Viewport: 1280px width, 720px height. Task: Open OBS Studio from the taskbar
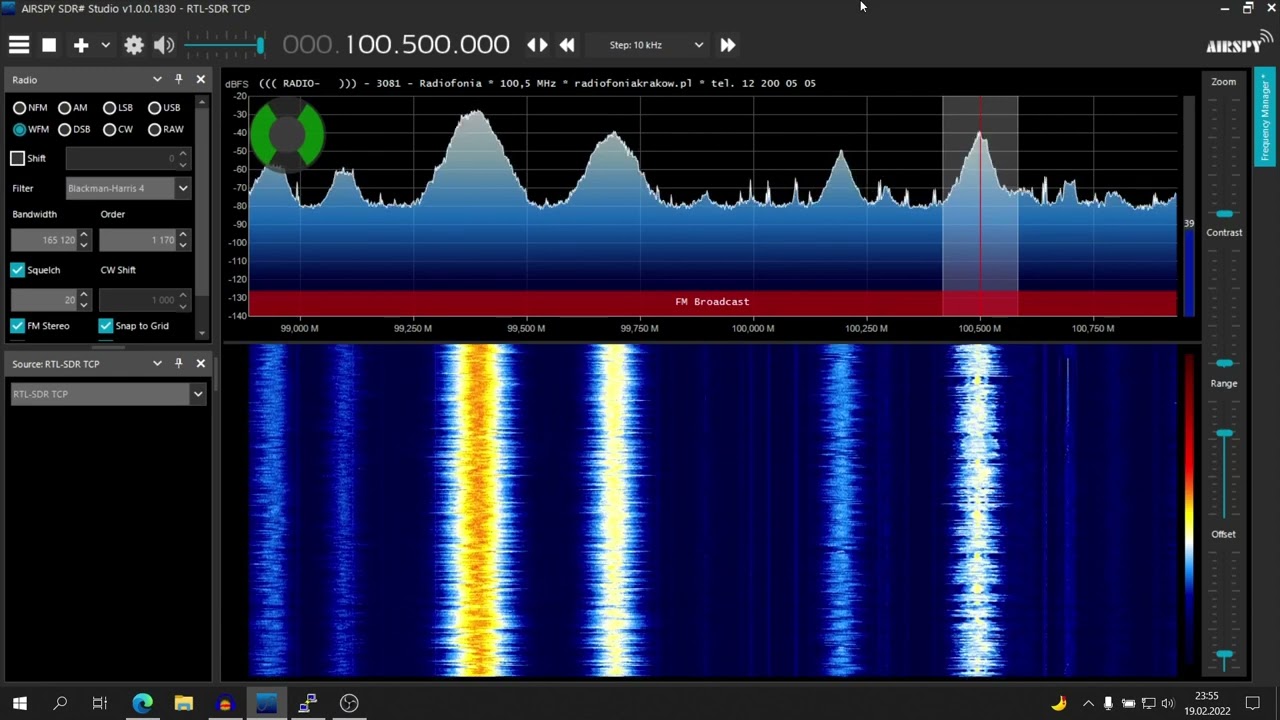click(349, 703)
